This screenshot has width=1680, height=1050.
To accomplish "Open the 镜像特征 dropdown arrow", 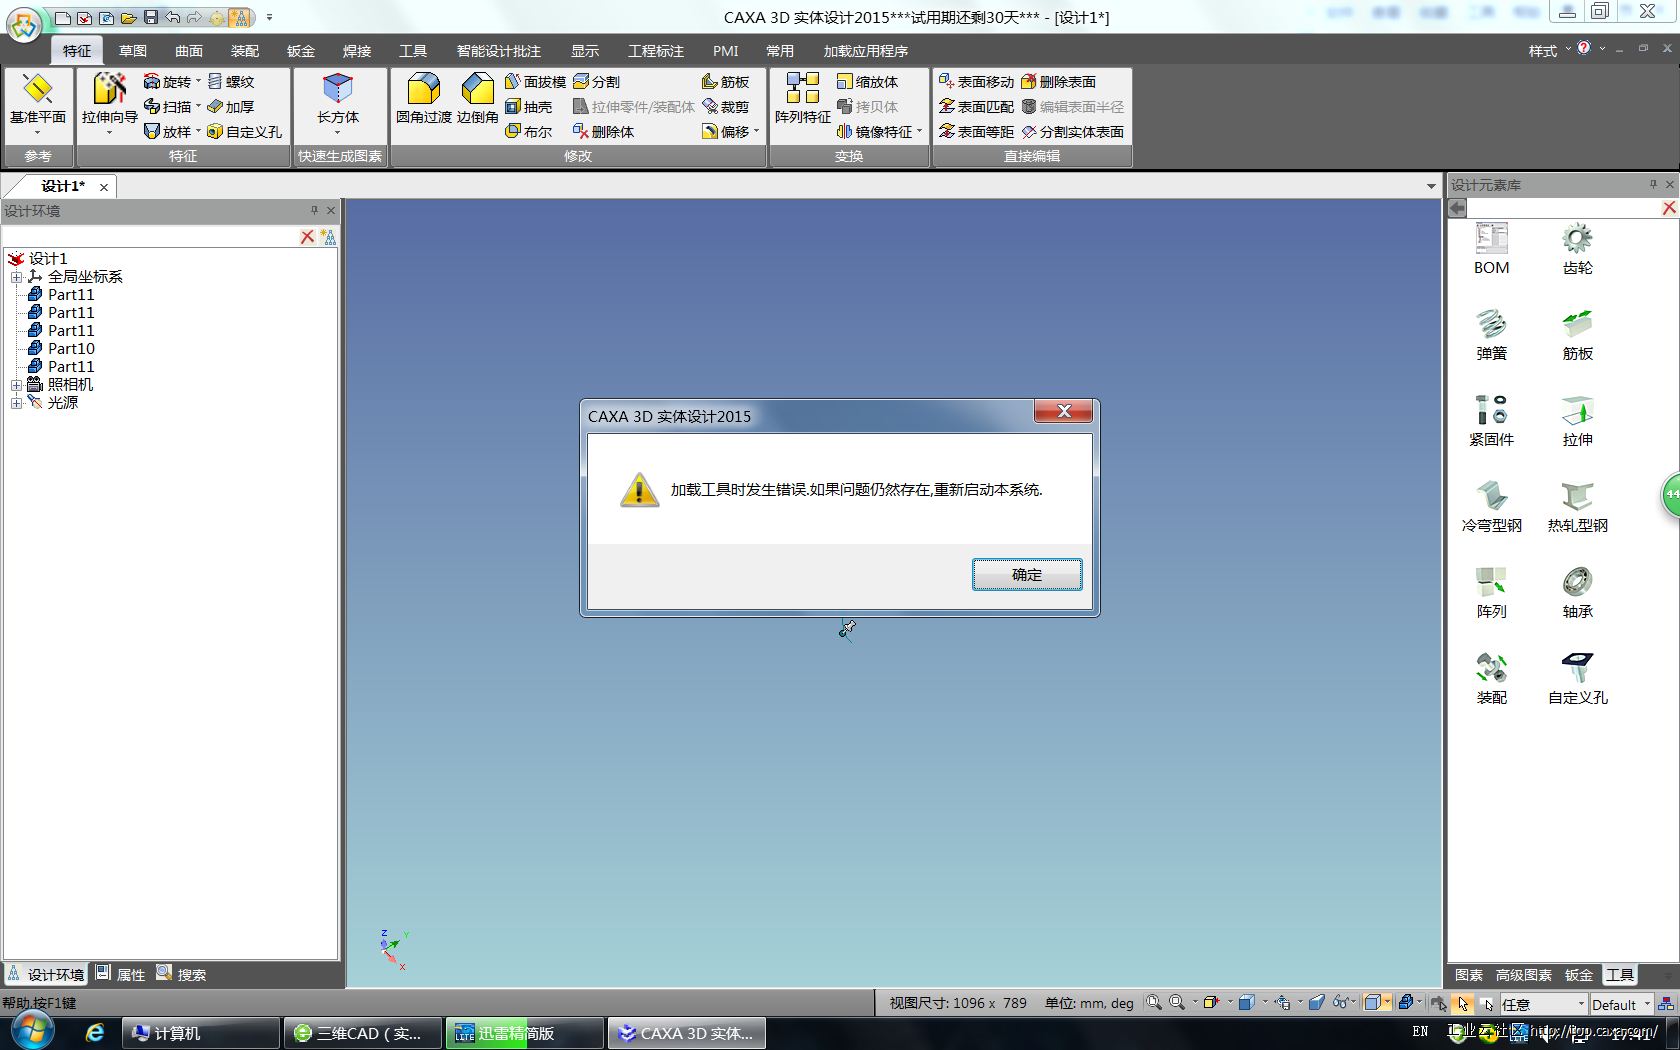I will tap(919, 131).
